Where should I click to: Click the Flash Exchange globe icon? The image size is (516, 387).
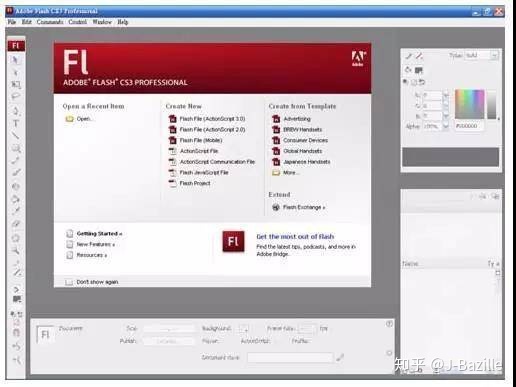pyautogui.click(x=276, y=207)
